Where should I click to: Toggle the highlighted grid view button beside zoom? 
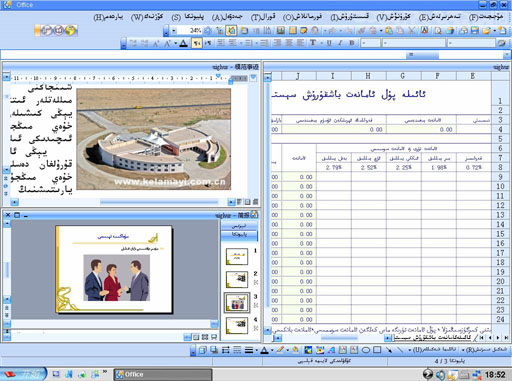point(231,31)
